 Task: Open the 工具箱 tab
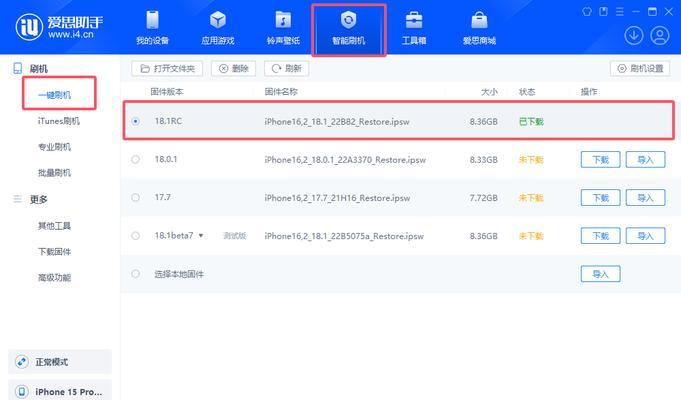(x=414, y=27)
